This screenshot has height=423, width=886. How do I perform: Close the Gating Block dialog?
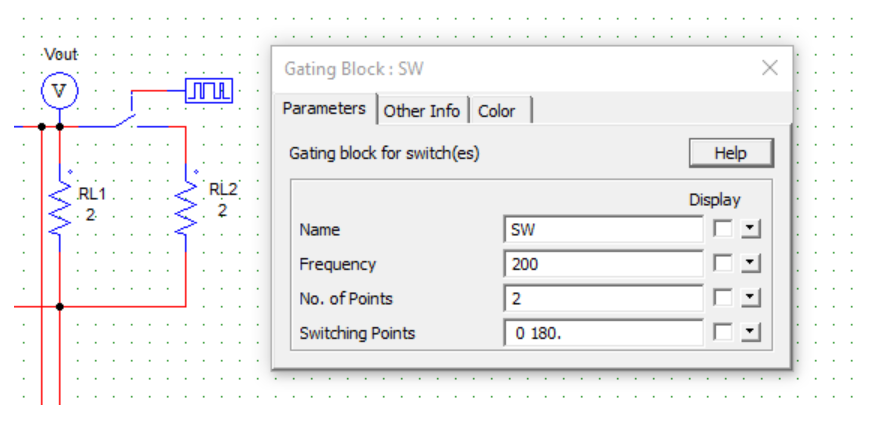(x=770, y=68)
